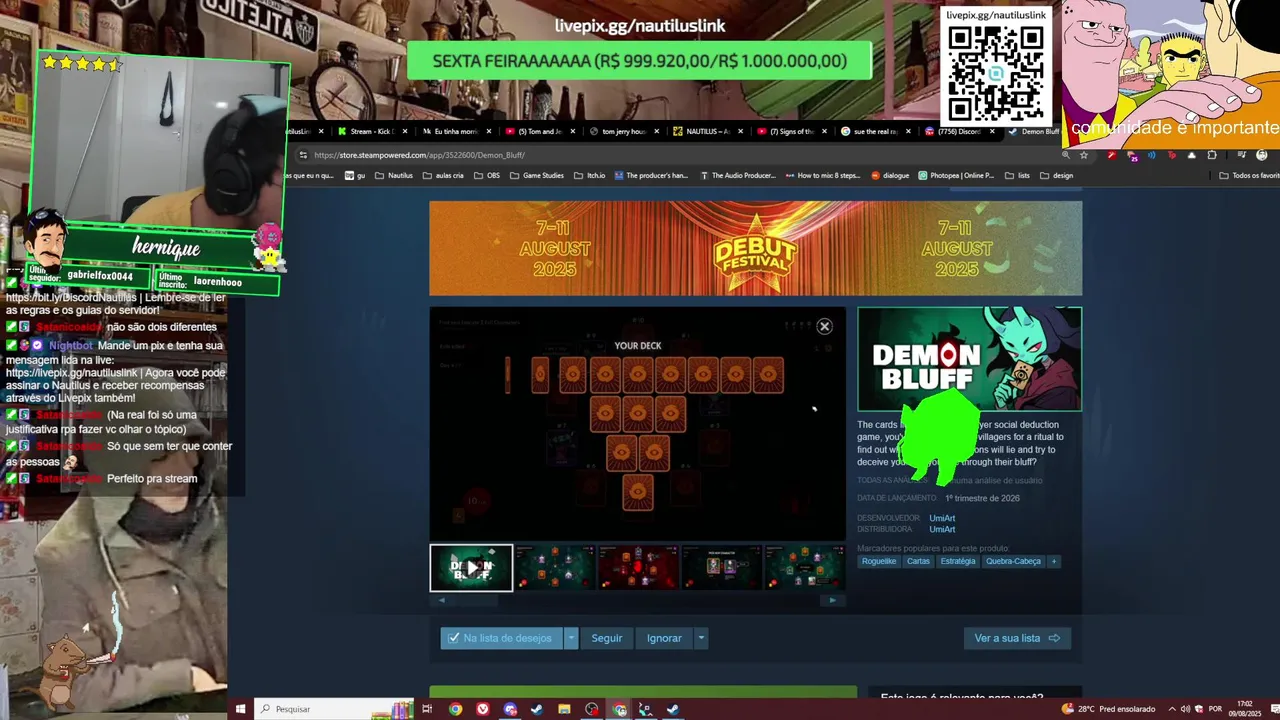Open the Windows Start menu
Screen dimensions: 1280x720
pos(240,709)
